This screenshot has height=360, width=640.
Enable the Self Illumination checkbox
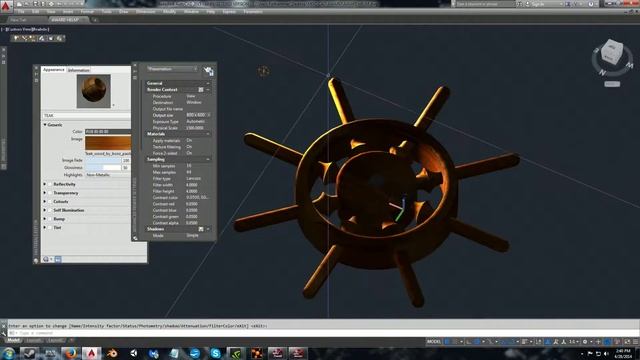tap(50, 210)
